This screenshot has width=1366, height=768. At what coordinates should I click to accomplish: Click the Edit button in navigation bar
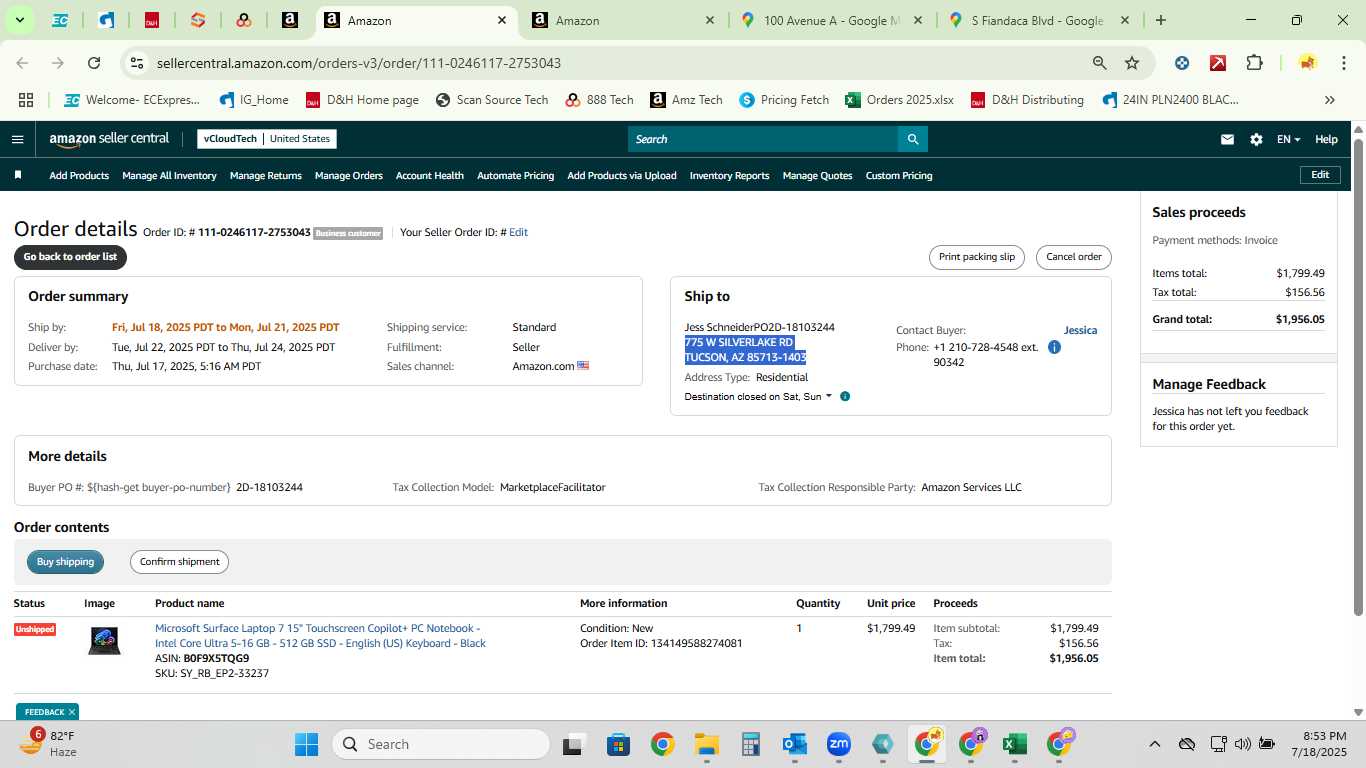[x=1320, y=175]
